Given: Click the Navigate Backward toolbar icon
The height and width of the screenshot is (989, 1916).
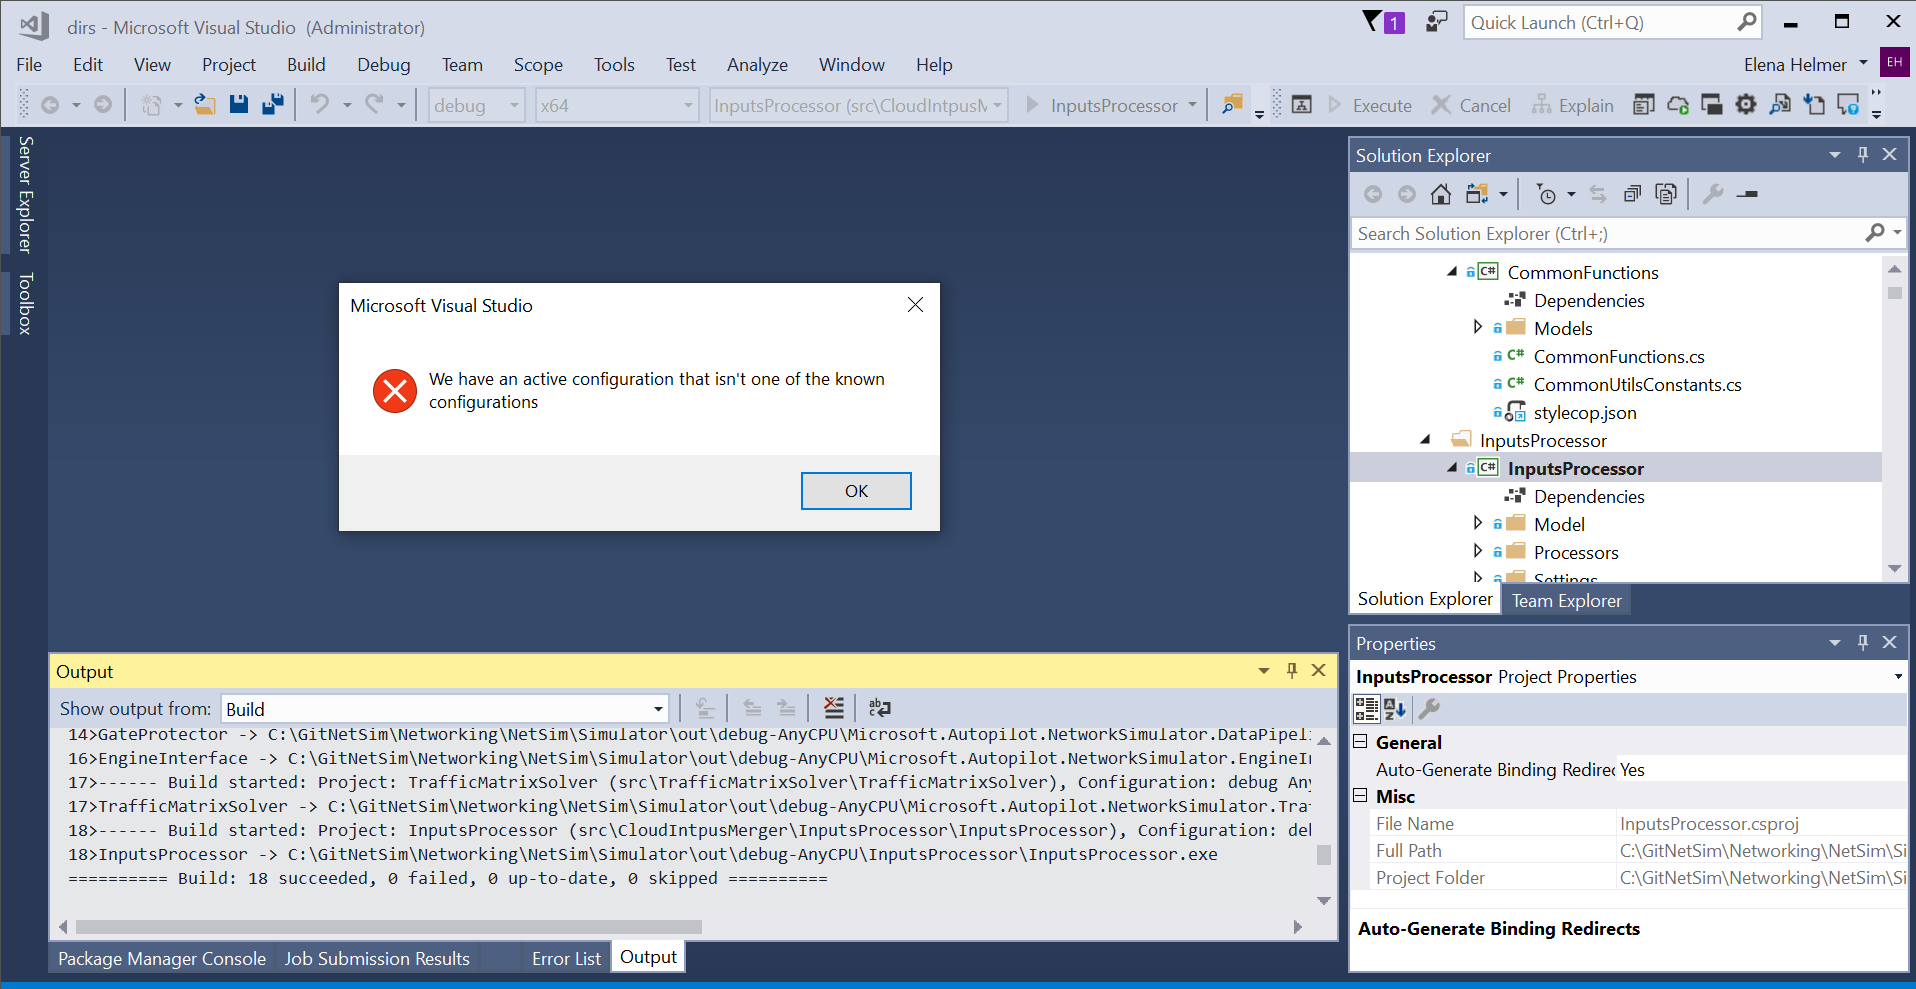Looking at the screenshot, I should [x=50, y=104].
